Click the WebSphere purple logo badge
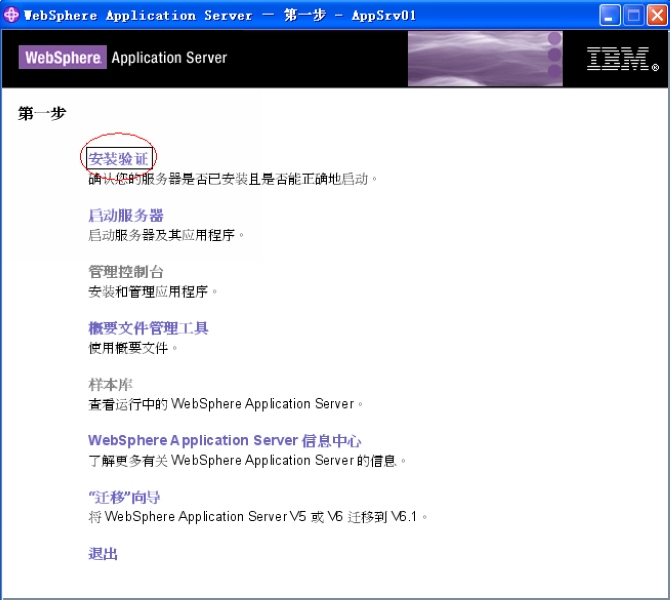Image resolution: width=670 pixels, height=600 pixels. [x=62, y=57]
